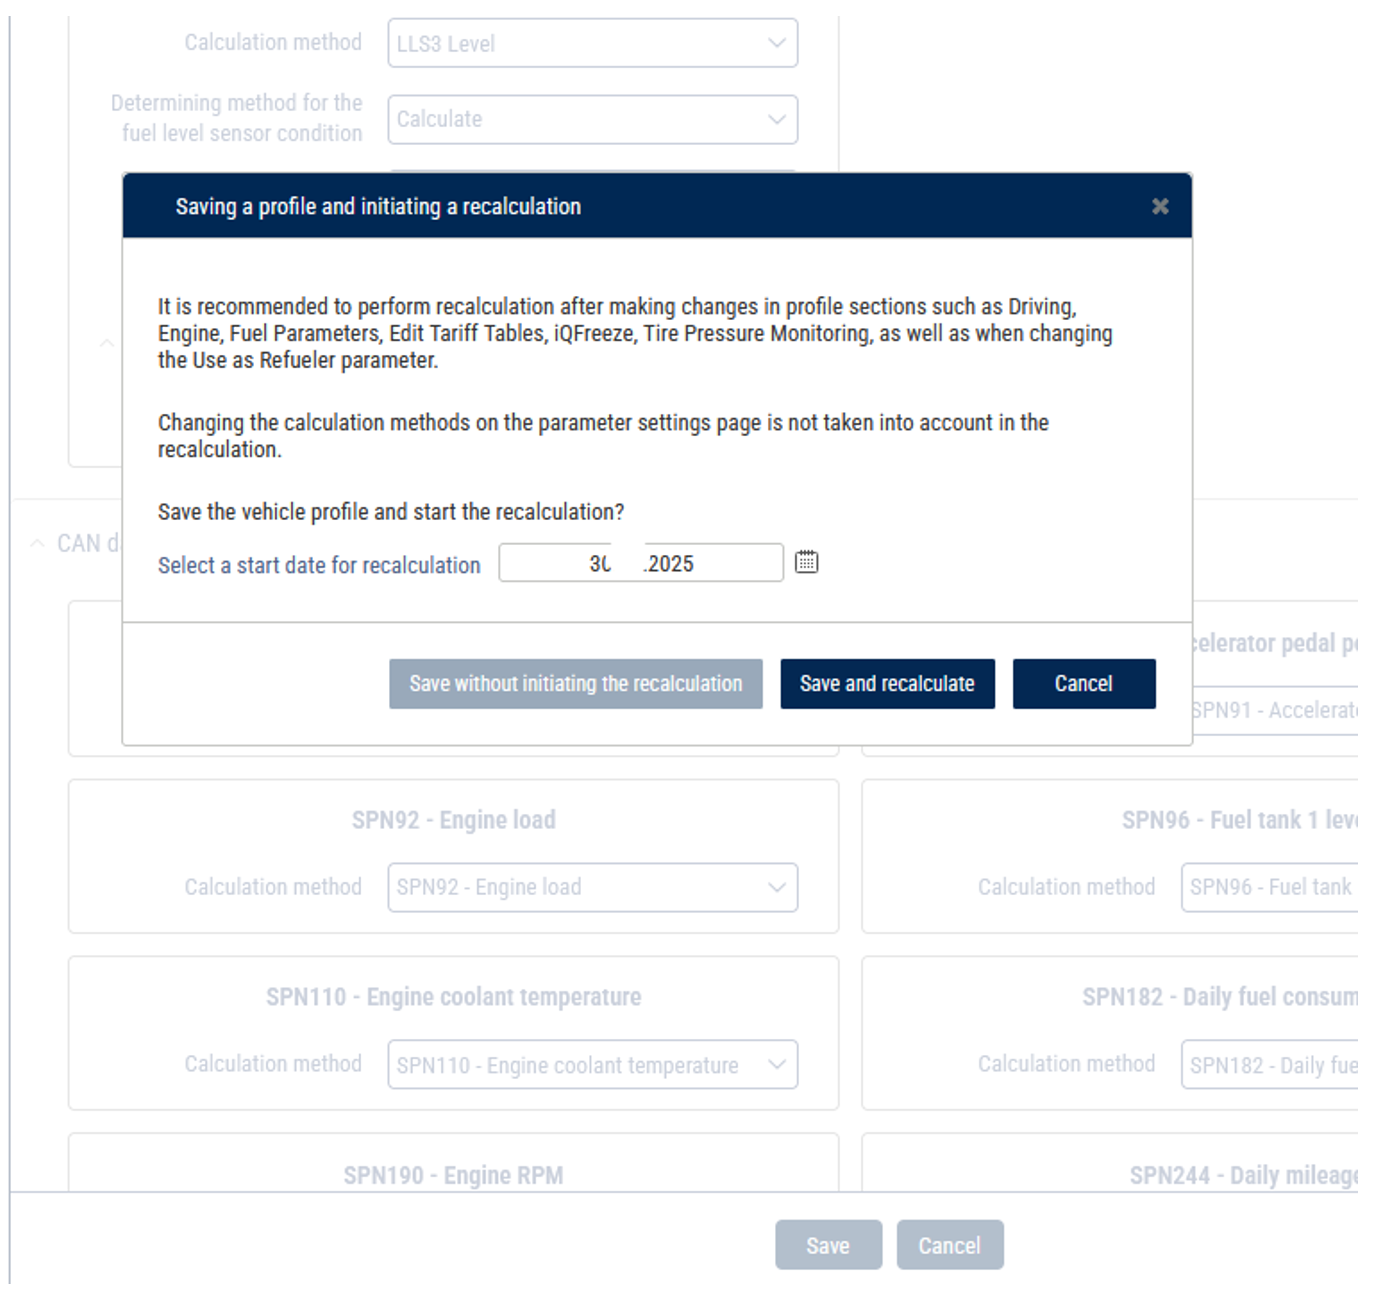Open SPN110 - Engine coolant temperature dropdown
1393x1293 pixels.
click(x=593, y=1065)
